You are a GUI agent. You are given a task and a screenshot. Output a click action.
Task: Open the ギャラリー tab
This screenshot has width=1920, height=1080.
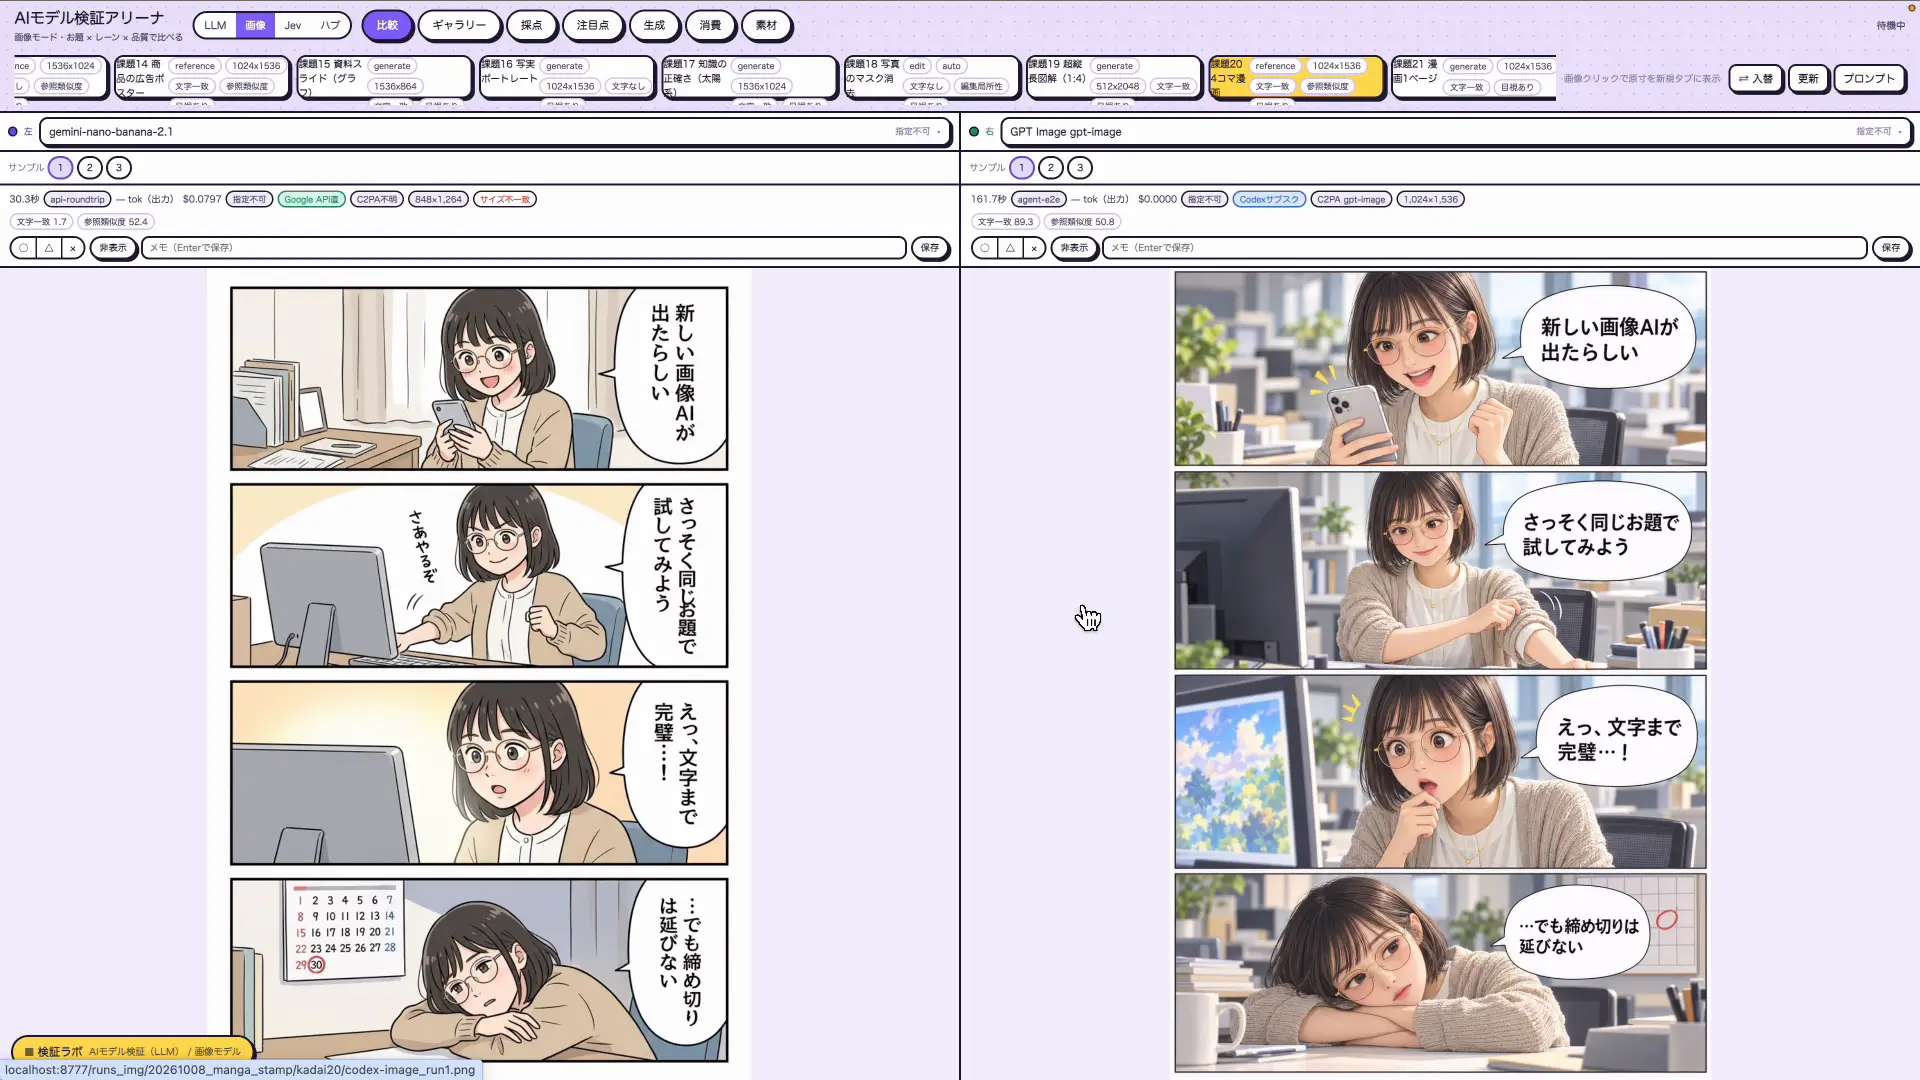tap(459, 25)
